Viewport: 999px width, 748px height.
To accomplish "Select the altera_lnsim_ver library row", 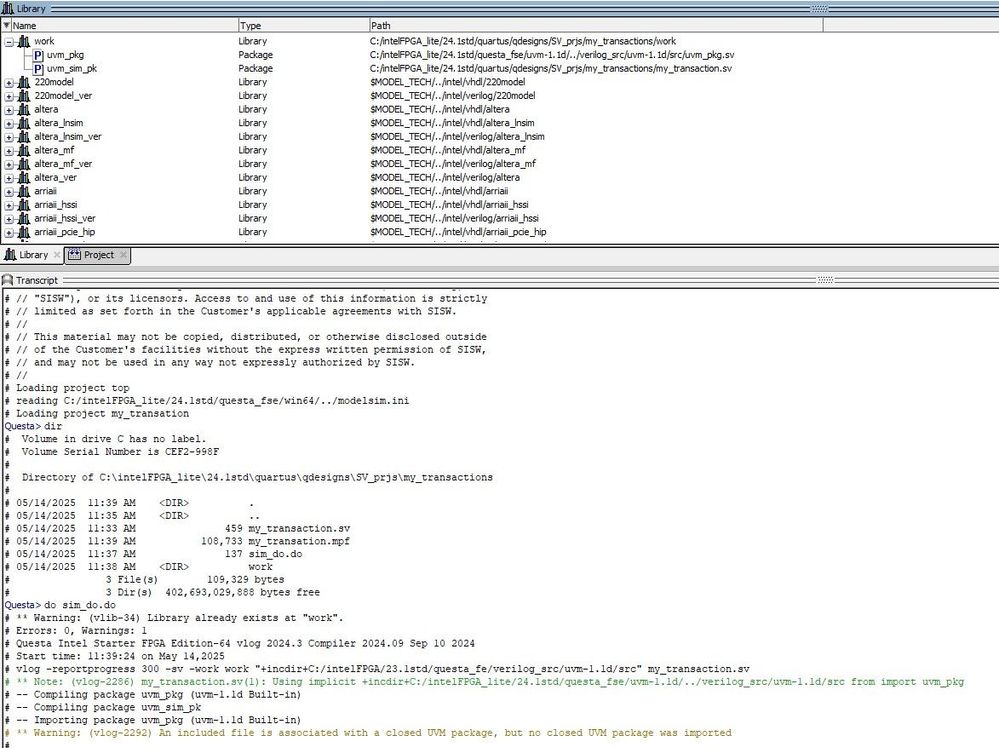I will tap(68, 136).
